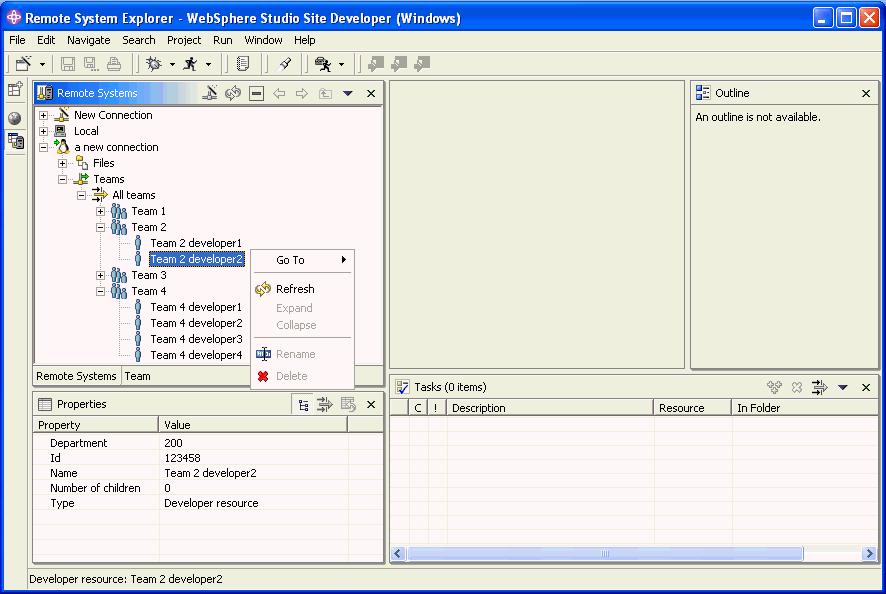Image resolution: width=886 pixels, height=594 pixels.
Task: Click Open Perspective icon on left sidebar
Action: [15, 90]
